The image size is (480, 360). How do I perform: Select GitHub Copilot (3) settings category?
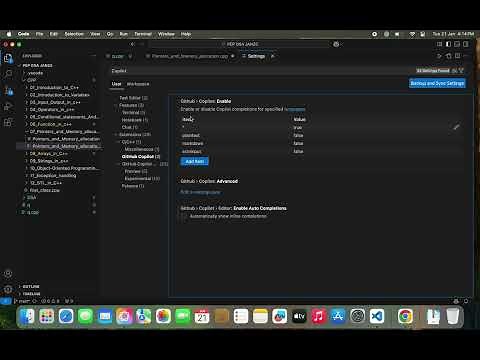(x=141, y=157)
